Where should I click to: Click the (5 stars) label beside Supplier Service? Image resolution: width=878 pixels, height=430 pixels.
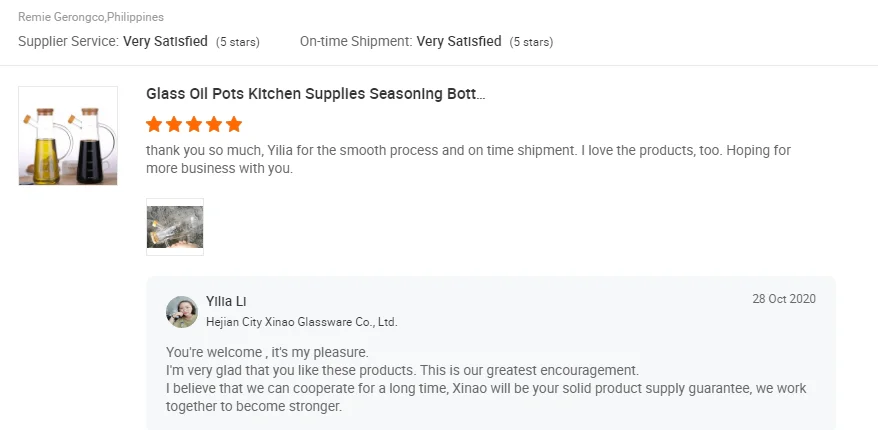click(238, 42)
